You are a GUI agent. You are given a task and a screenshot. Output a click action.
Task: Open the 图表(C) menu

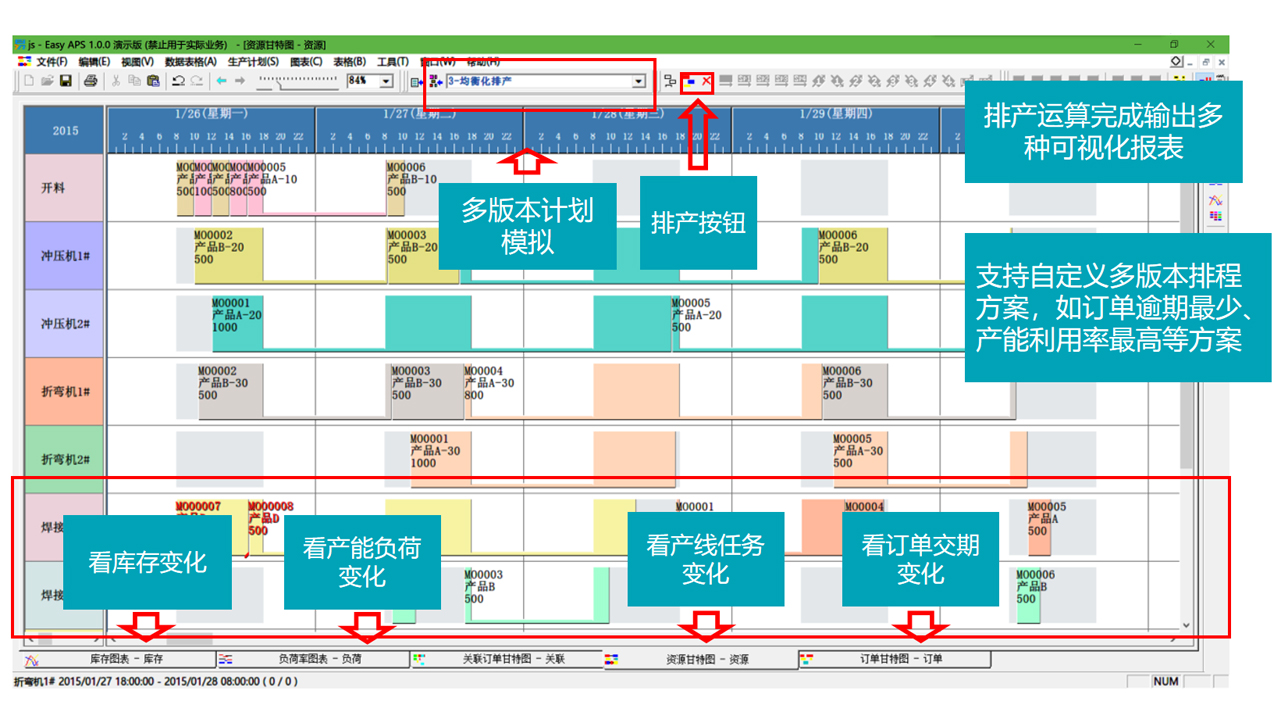[x=305, y=62]
